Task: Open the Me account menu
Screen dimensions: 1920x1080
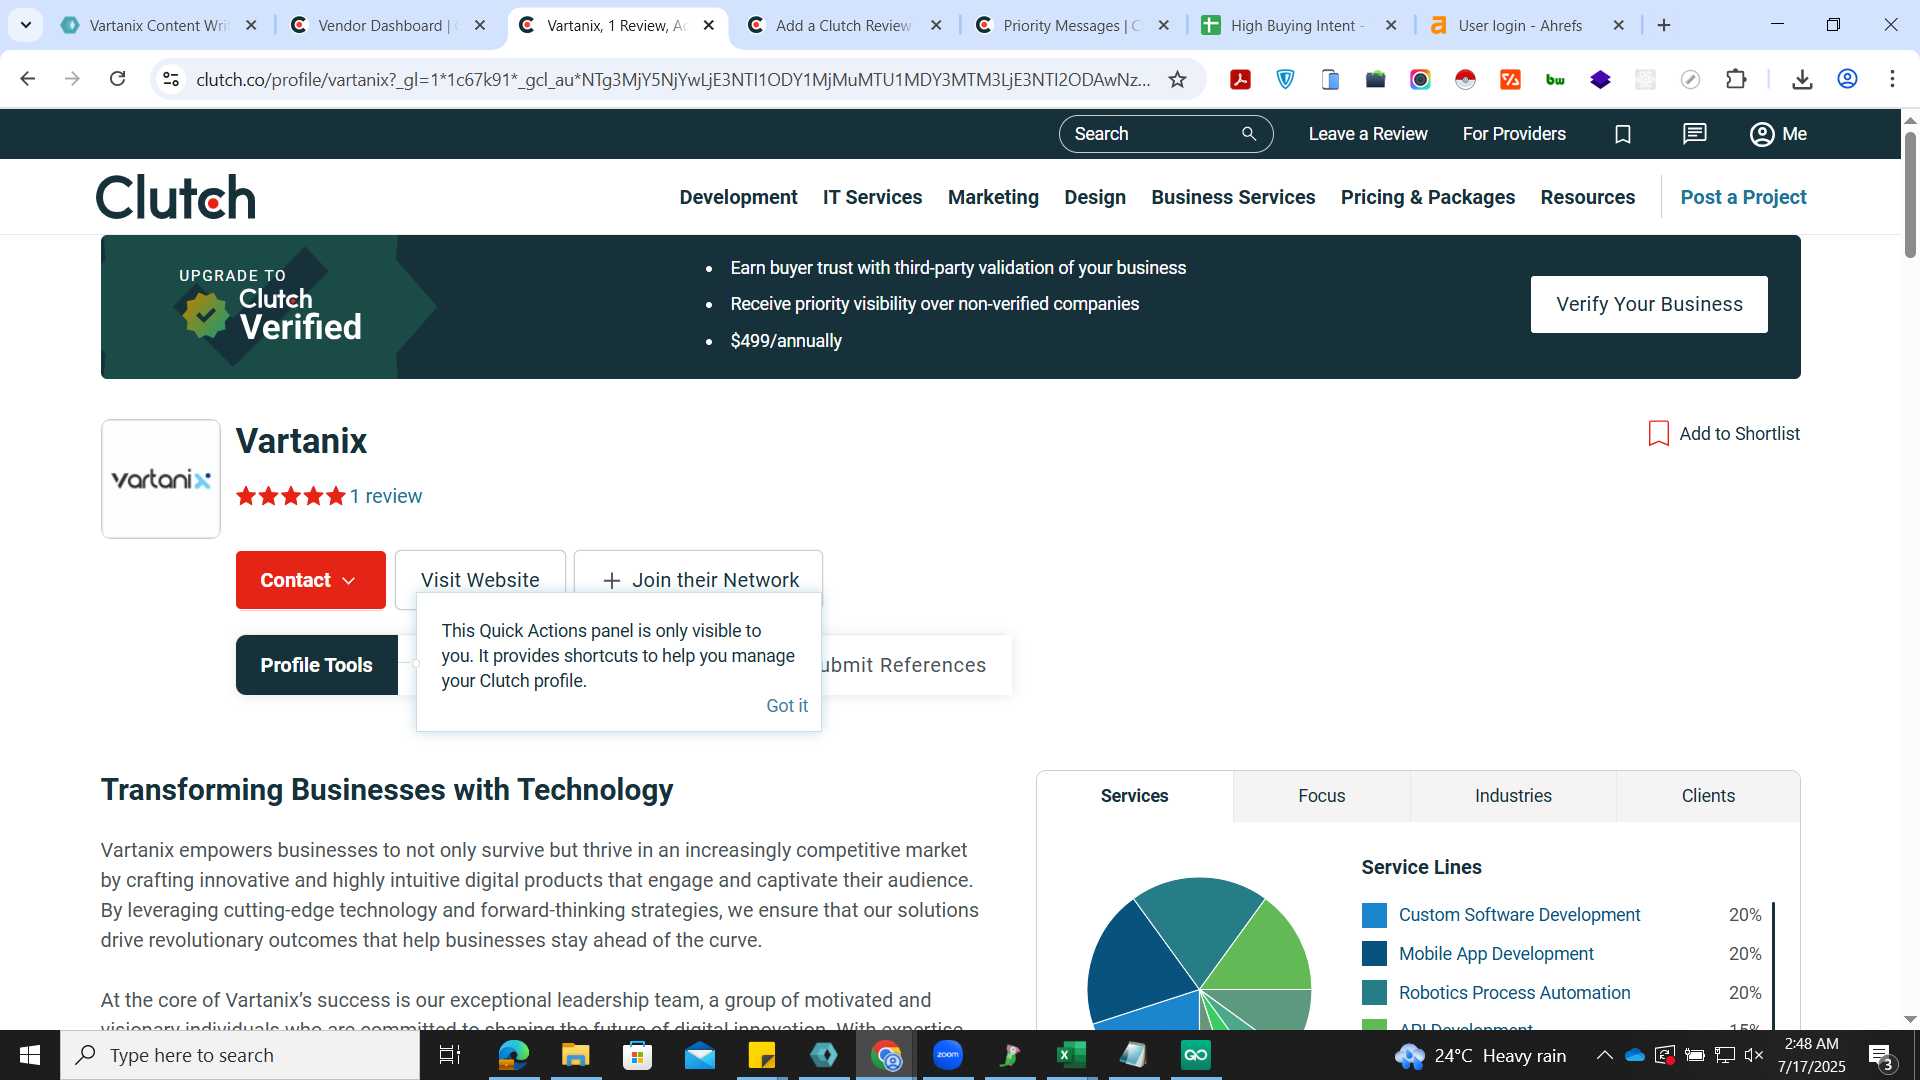Action: (x=1778, y=134)
